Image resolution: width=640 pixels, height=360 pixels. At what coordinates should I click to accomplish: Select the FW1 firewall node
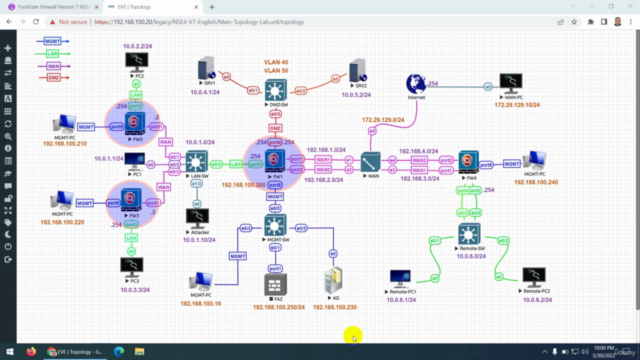(x=274, y=160)
